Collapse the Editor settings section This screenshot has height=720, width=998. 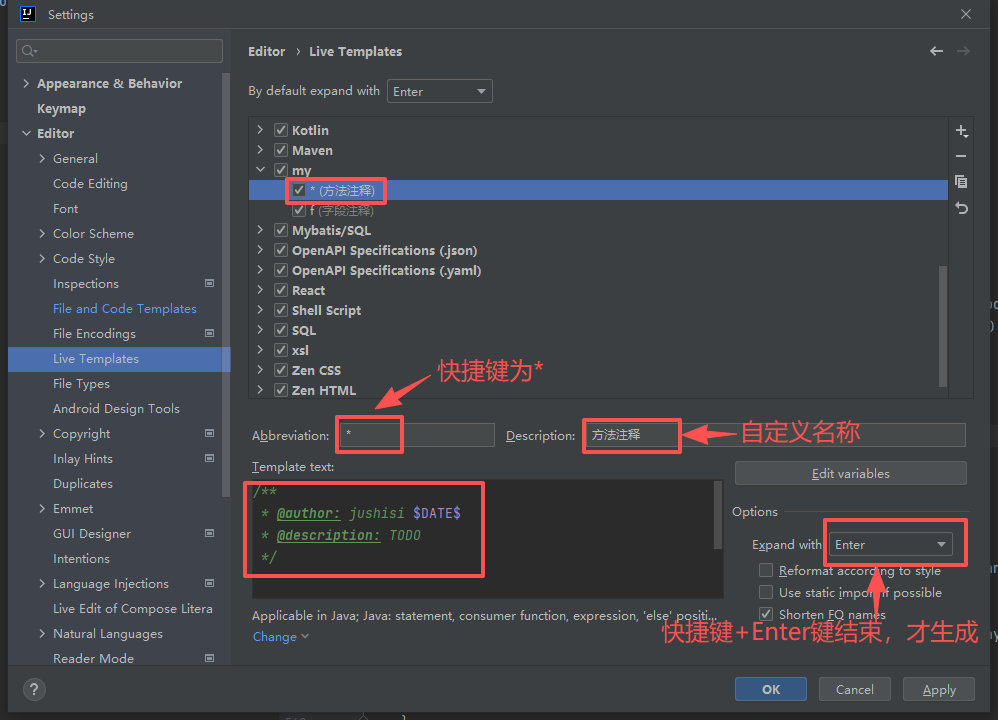point(26,133)
